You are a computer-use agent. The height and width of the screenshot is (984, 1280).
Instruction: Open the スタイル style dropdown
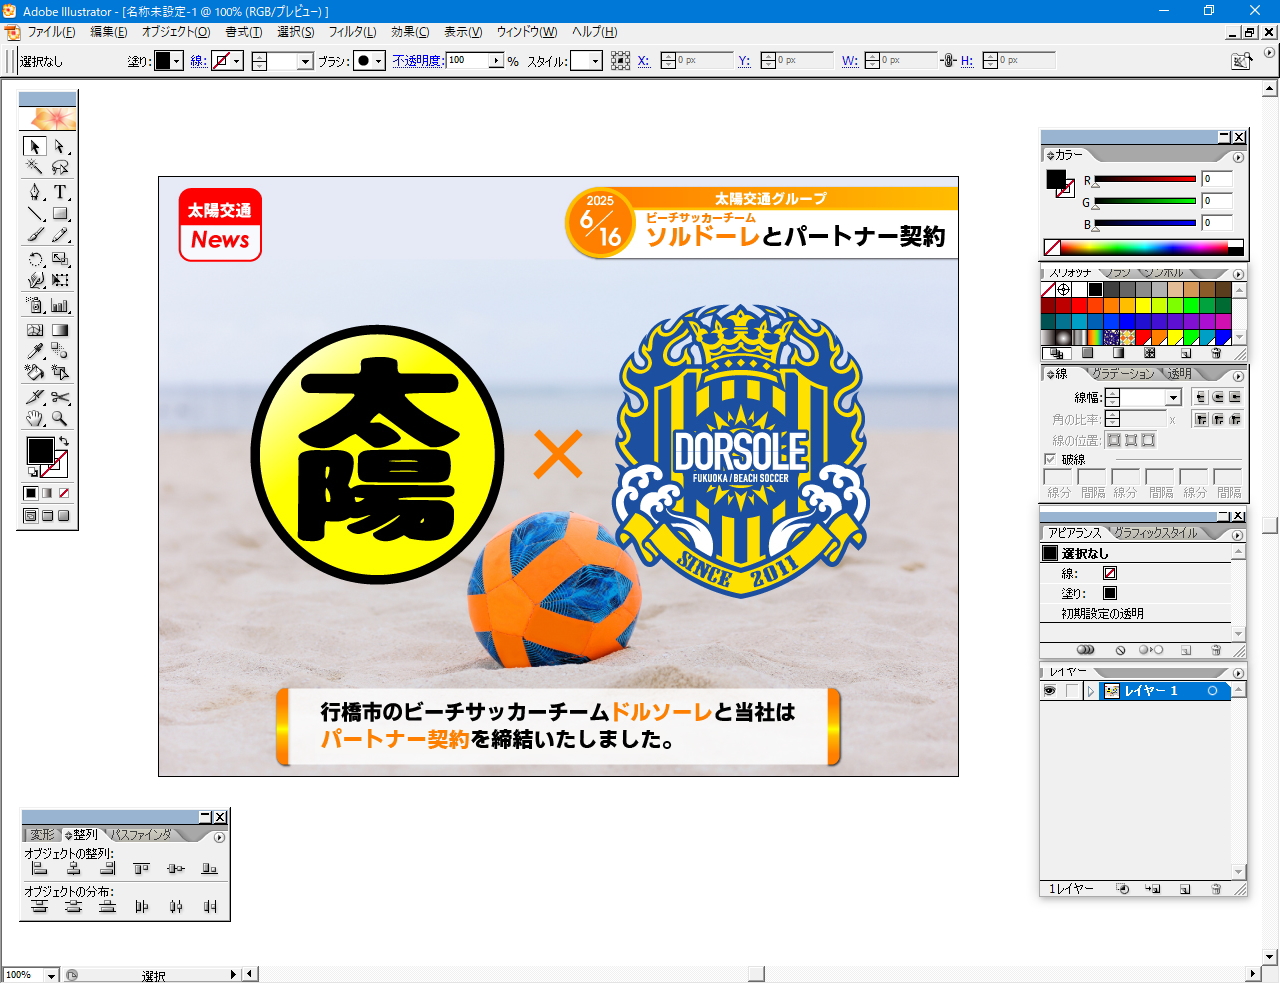(x=595, y=61)
